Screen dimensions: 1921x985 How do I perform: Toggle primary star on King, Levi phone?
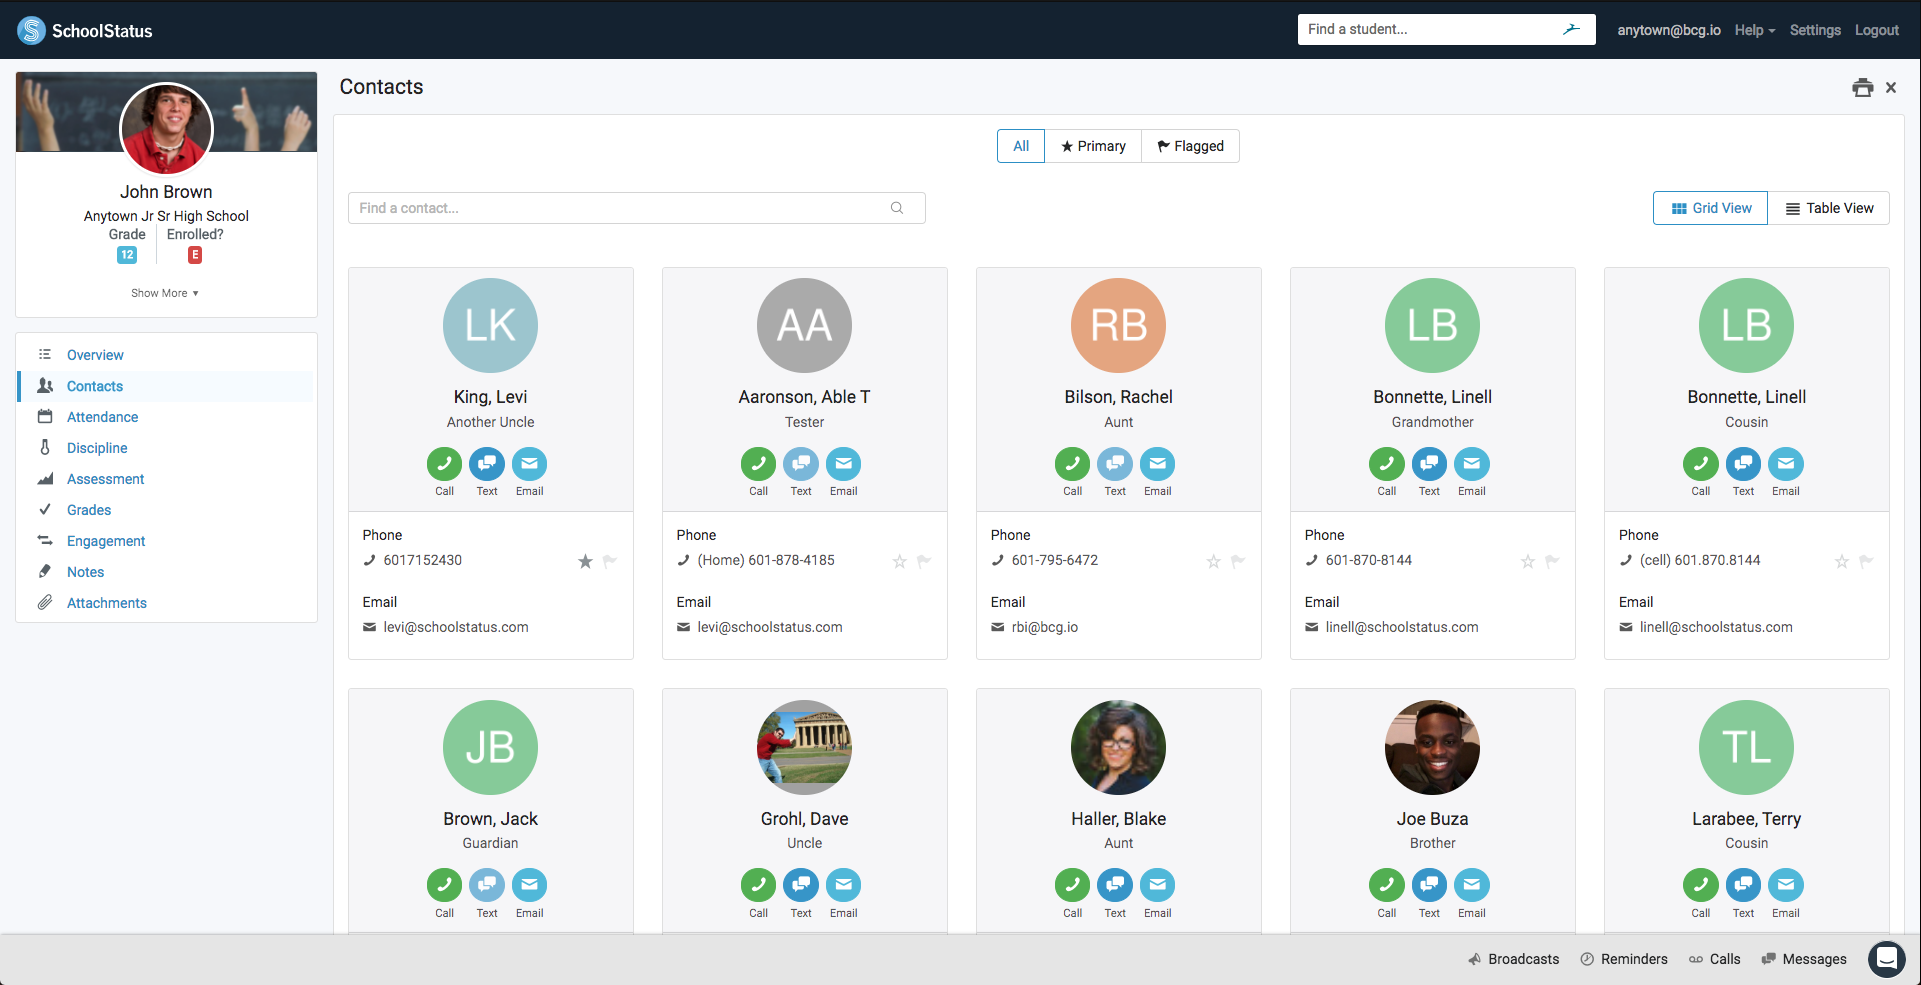(585, 561)
